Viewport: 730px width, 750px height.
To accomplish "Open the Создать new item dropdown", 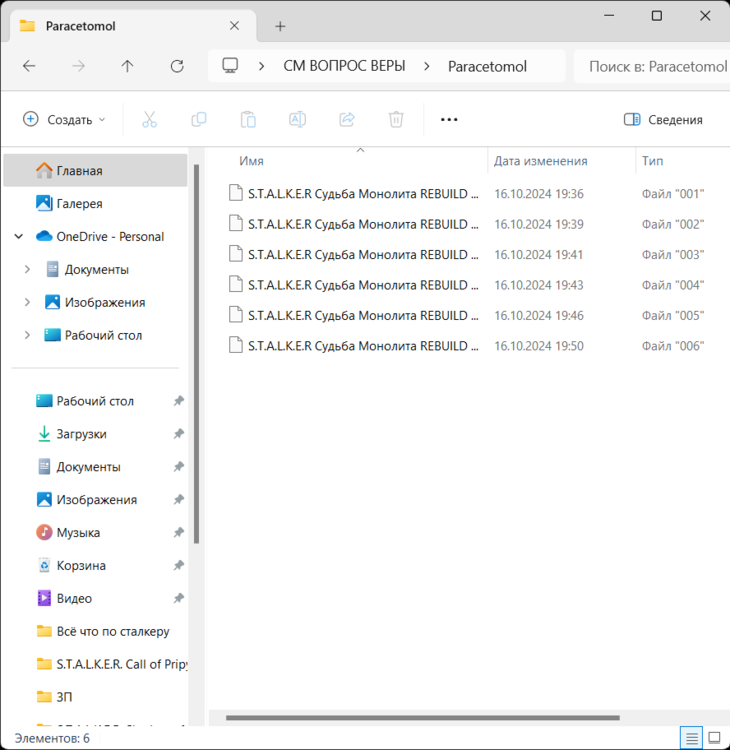I will (x=64, y=120).
